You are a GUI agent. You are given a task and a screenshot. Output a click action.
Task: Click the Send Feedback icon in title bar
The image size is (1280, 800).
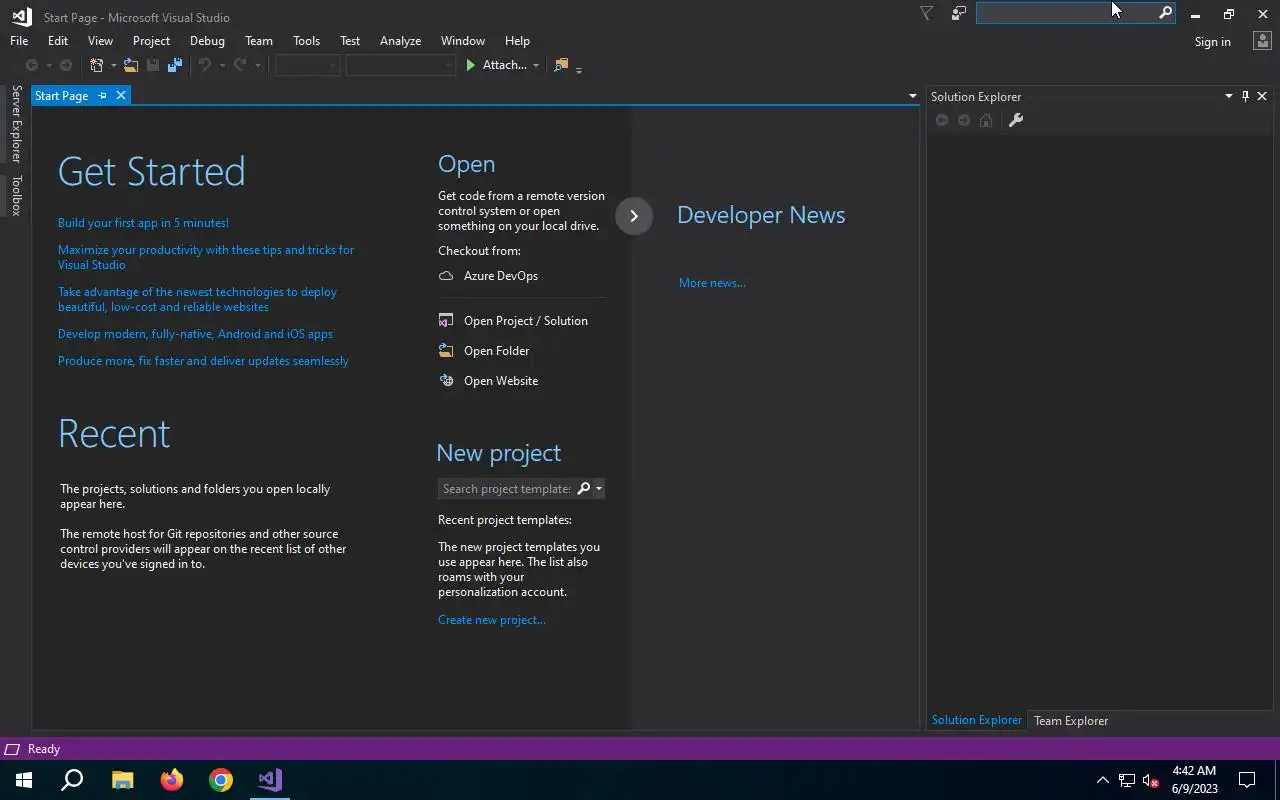pyautogui.click(x=958, y=13)
